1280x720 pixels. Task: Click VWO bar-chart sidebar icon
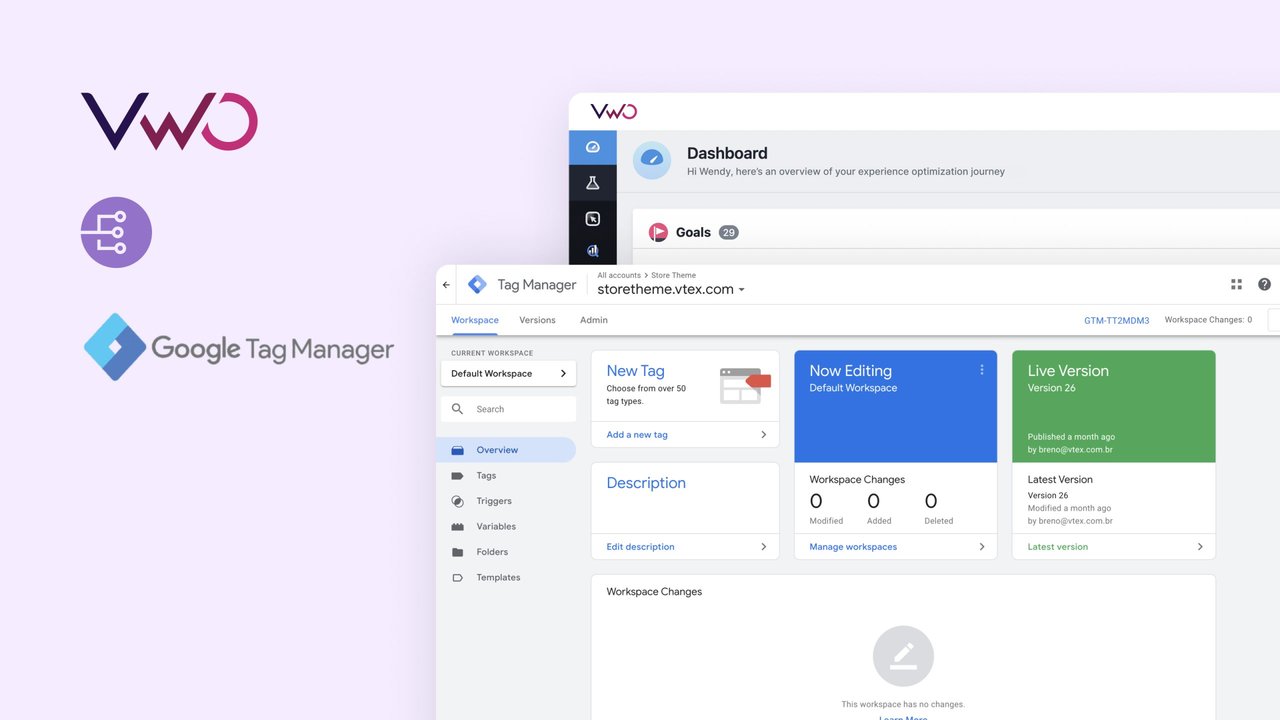click(593, 252)
